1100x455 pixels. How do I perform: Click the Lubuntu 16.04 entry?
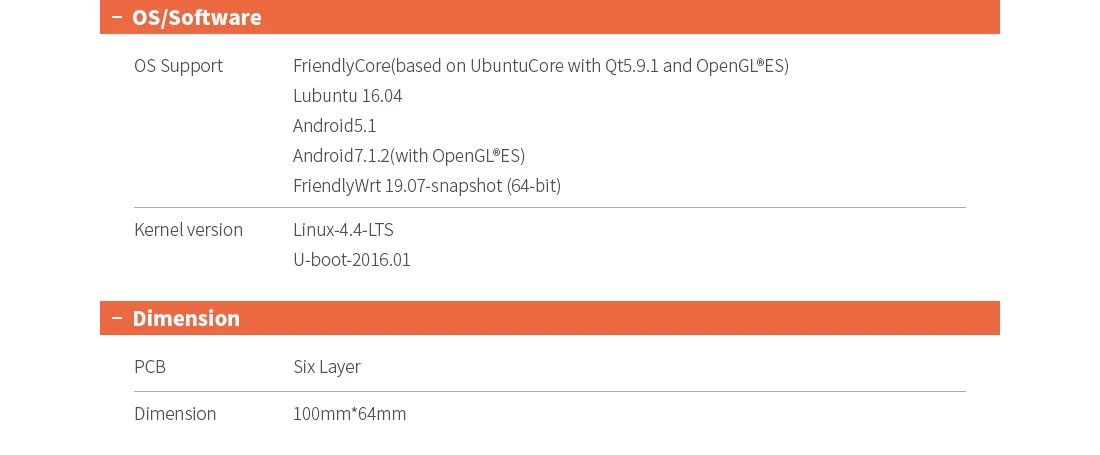tap(347, 96)
